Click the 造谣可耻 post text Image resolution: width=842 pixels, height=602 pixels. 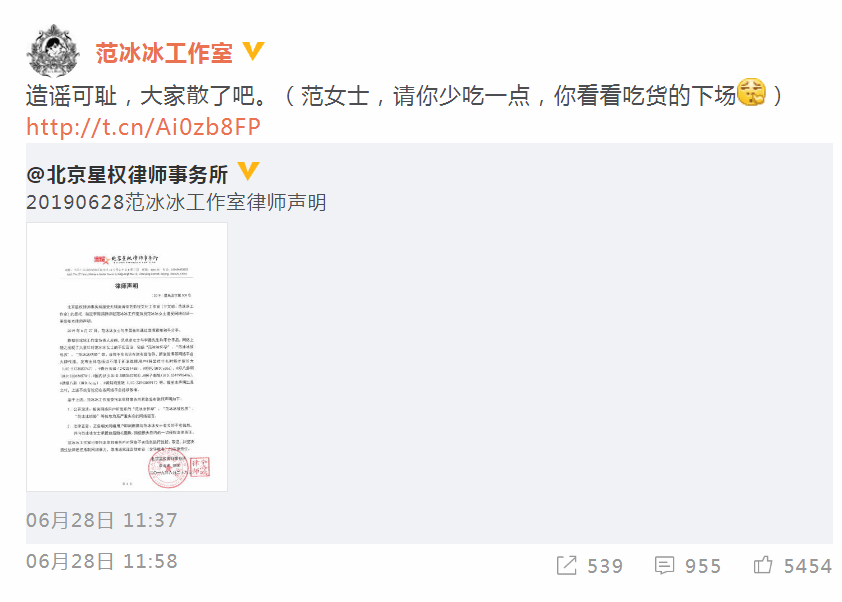pyautogui.click(x=71, y=96)
